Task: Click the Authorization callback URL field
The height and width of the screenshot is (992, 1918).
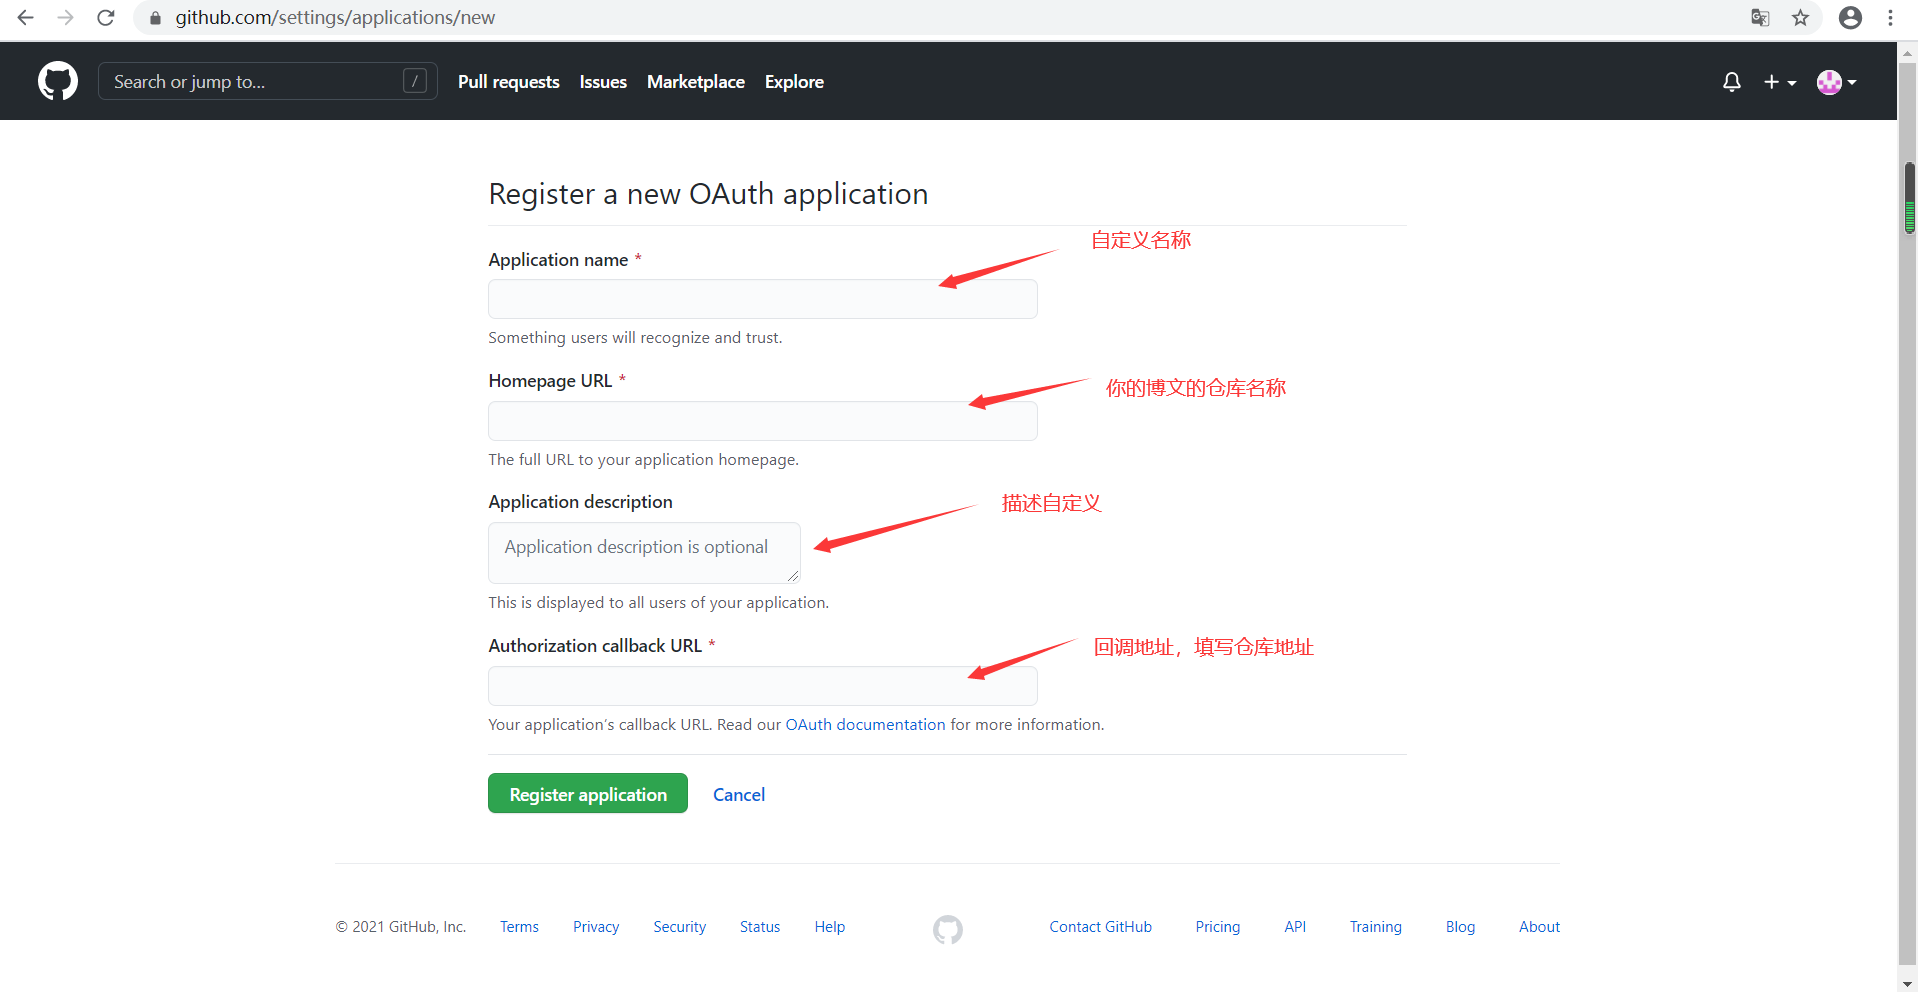Action: point(763,686)
